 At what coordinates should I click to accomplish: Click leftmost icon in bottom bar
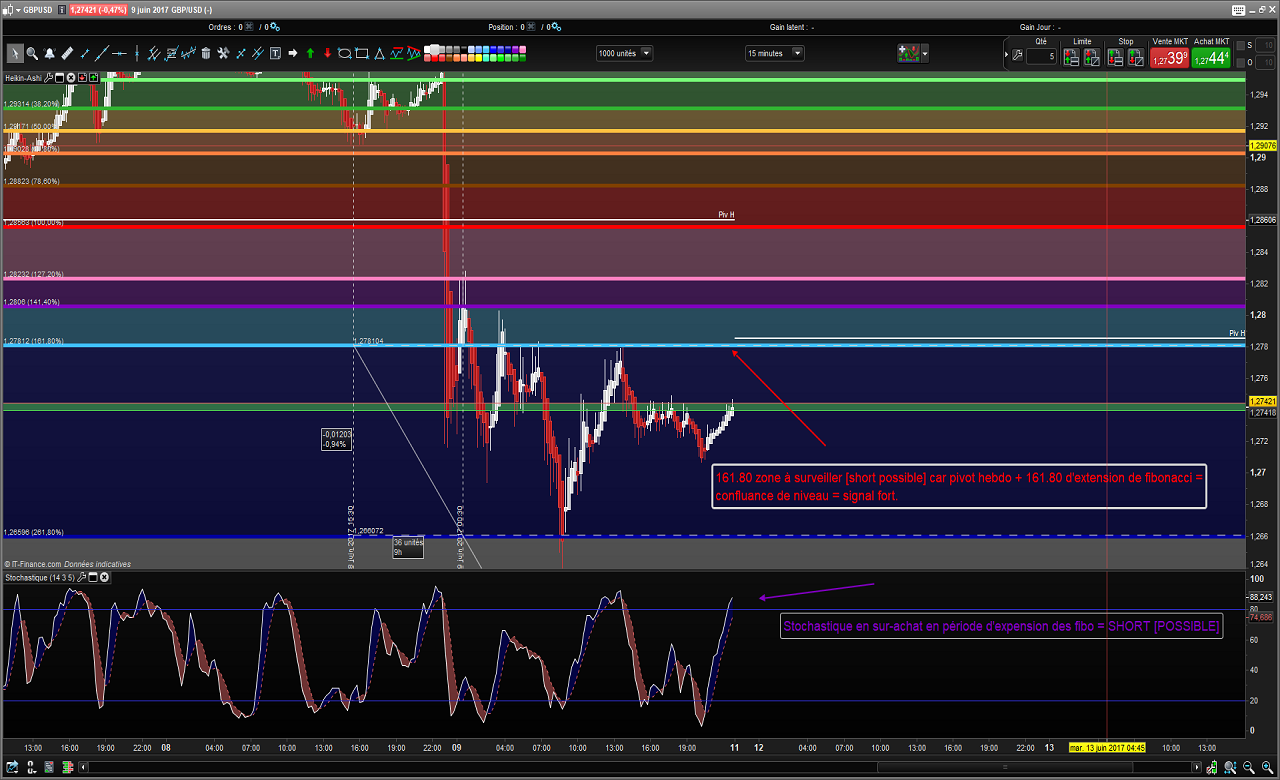12,767
